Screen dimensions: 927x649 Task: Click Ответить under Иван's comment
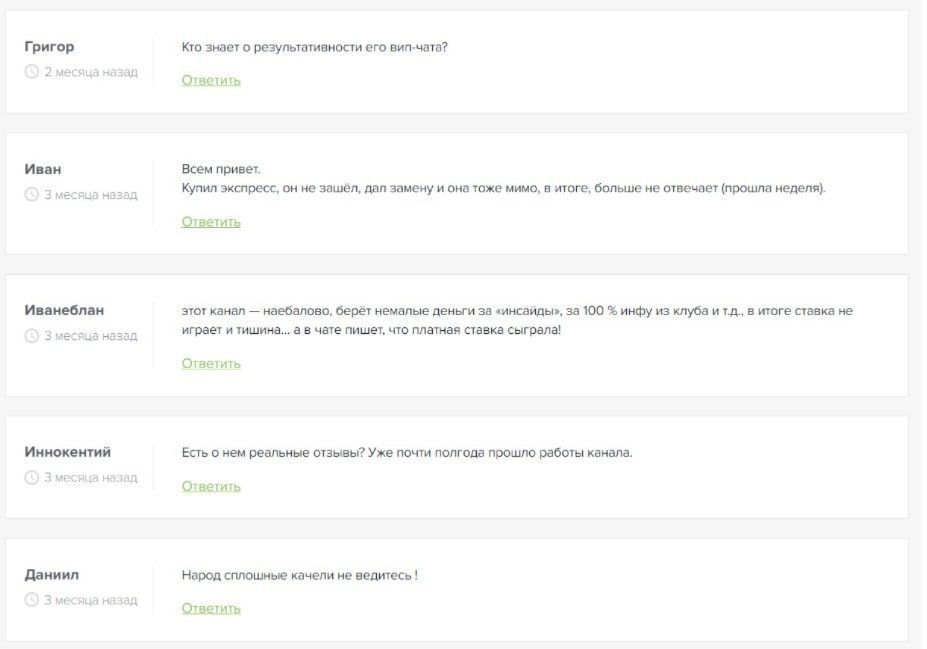(211, 222)
